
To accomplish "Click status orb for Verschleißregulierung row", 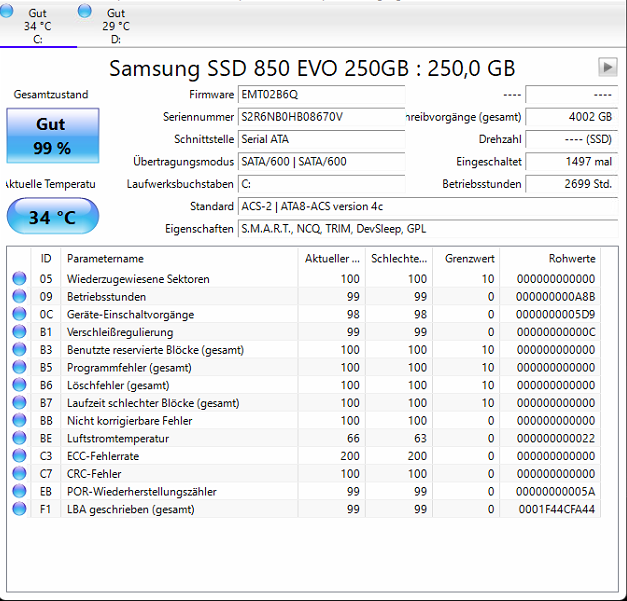I will [19, 331].
